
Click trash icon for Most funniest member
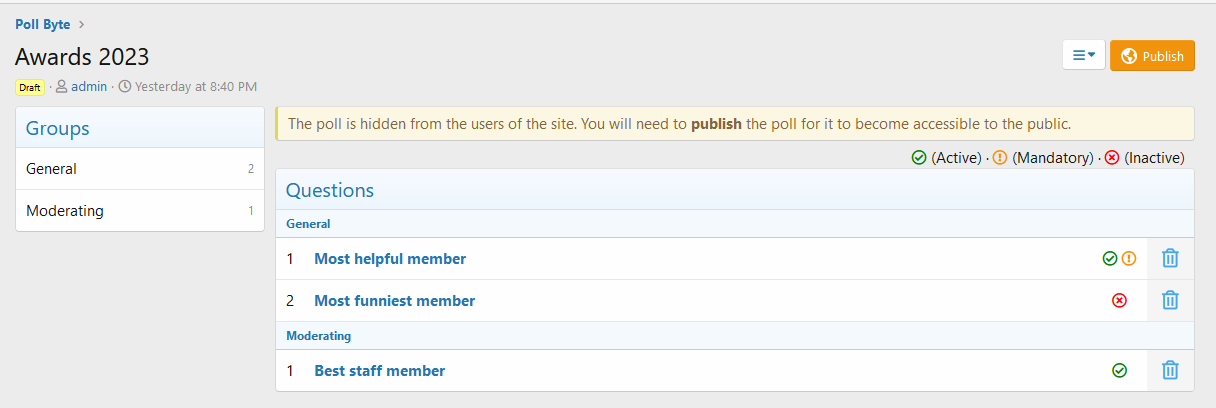[x=1170, y=300]
